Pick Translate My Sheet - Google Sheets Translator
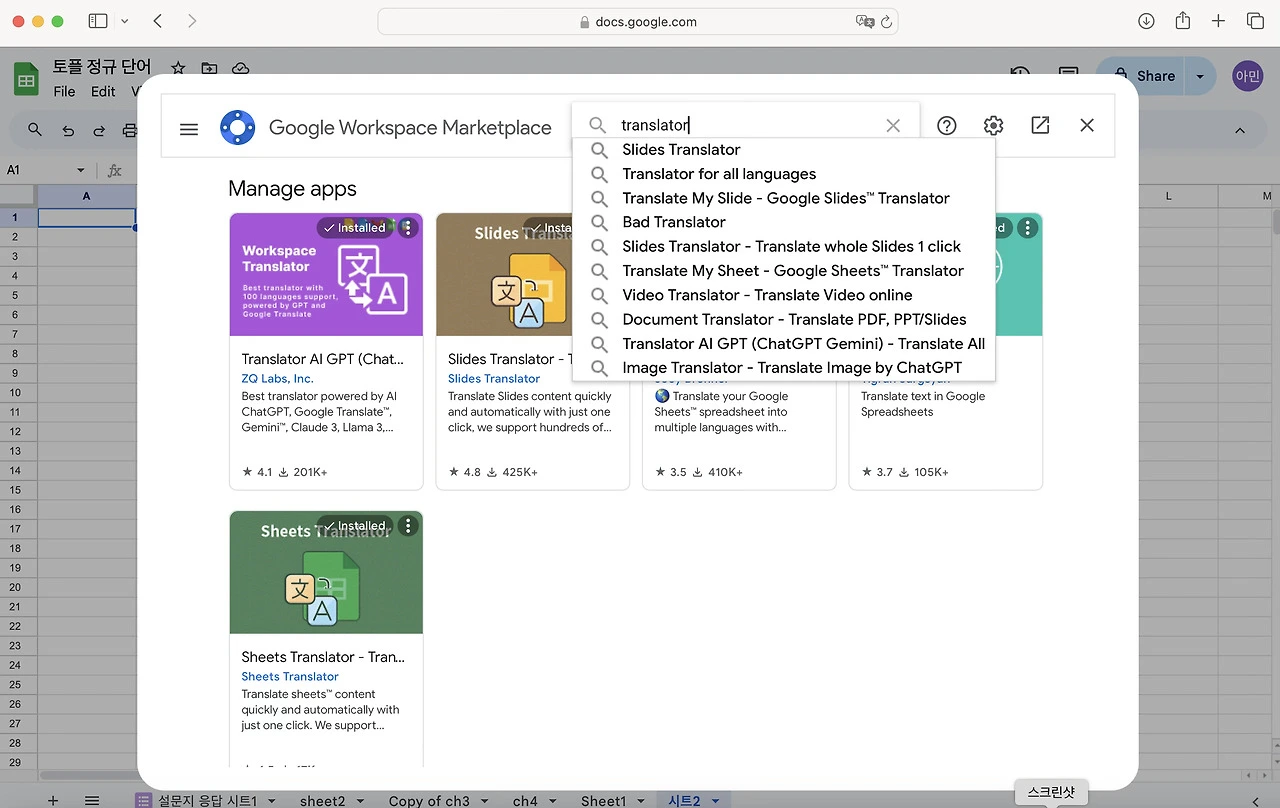 pyautogui.click(x=784, y=271)
